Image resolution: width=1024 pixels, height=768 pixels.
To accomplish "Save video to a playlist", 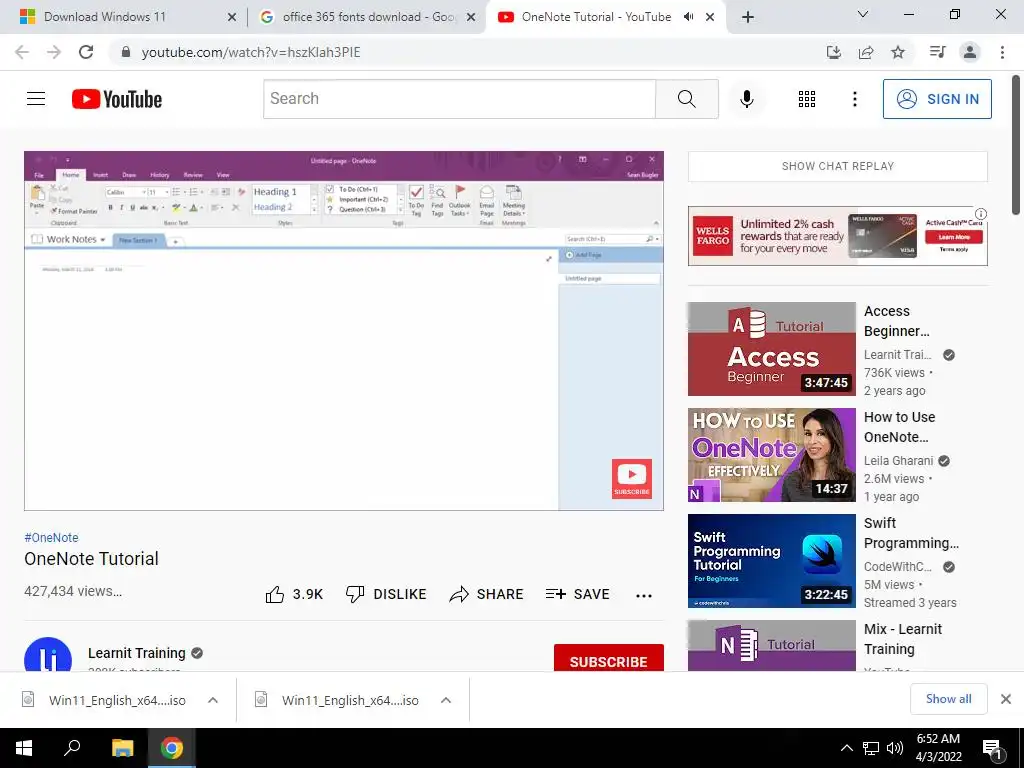I will click(x=577, y=594).
